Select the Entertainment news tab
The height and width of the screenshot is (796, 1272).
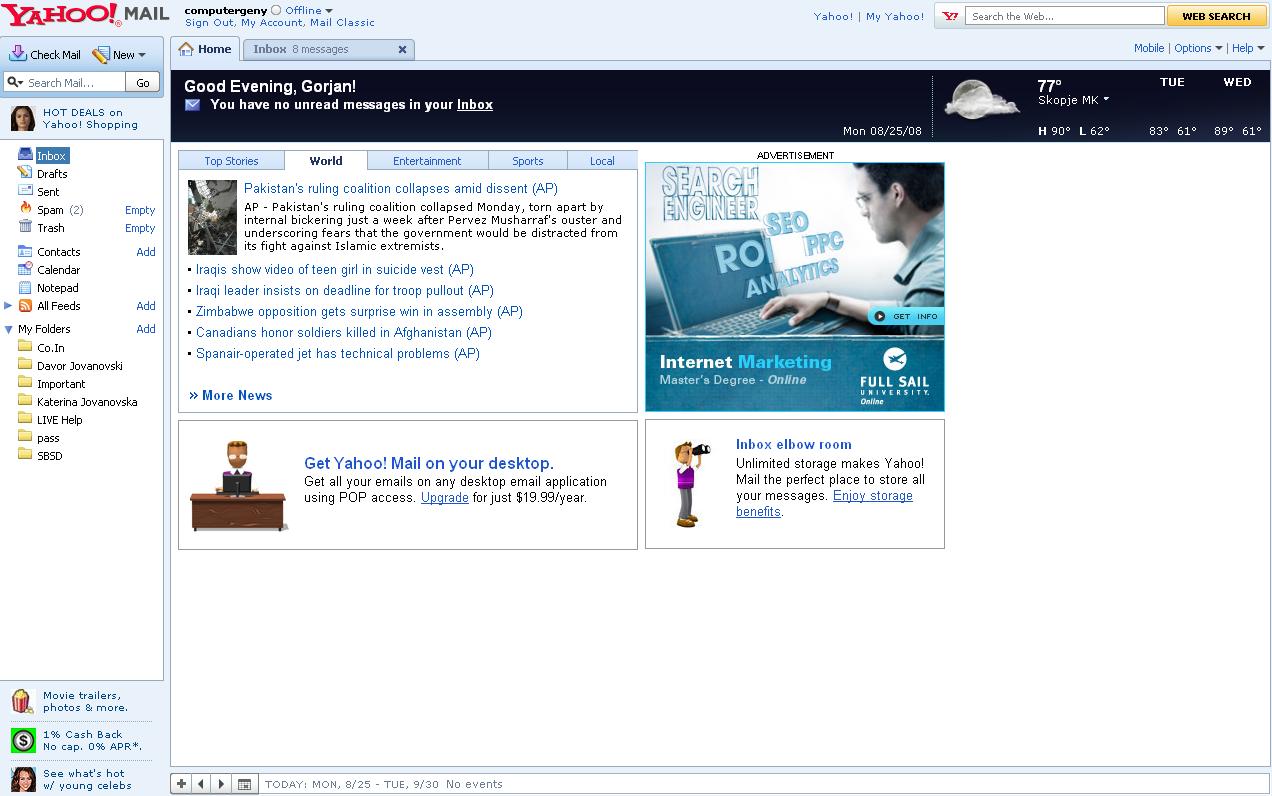[427, 161]
